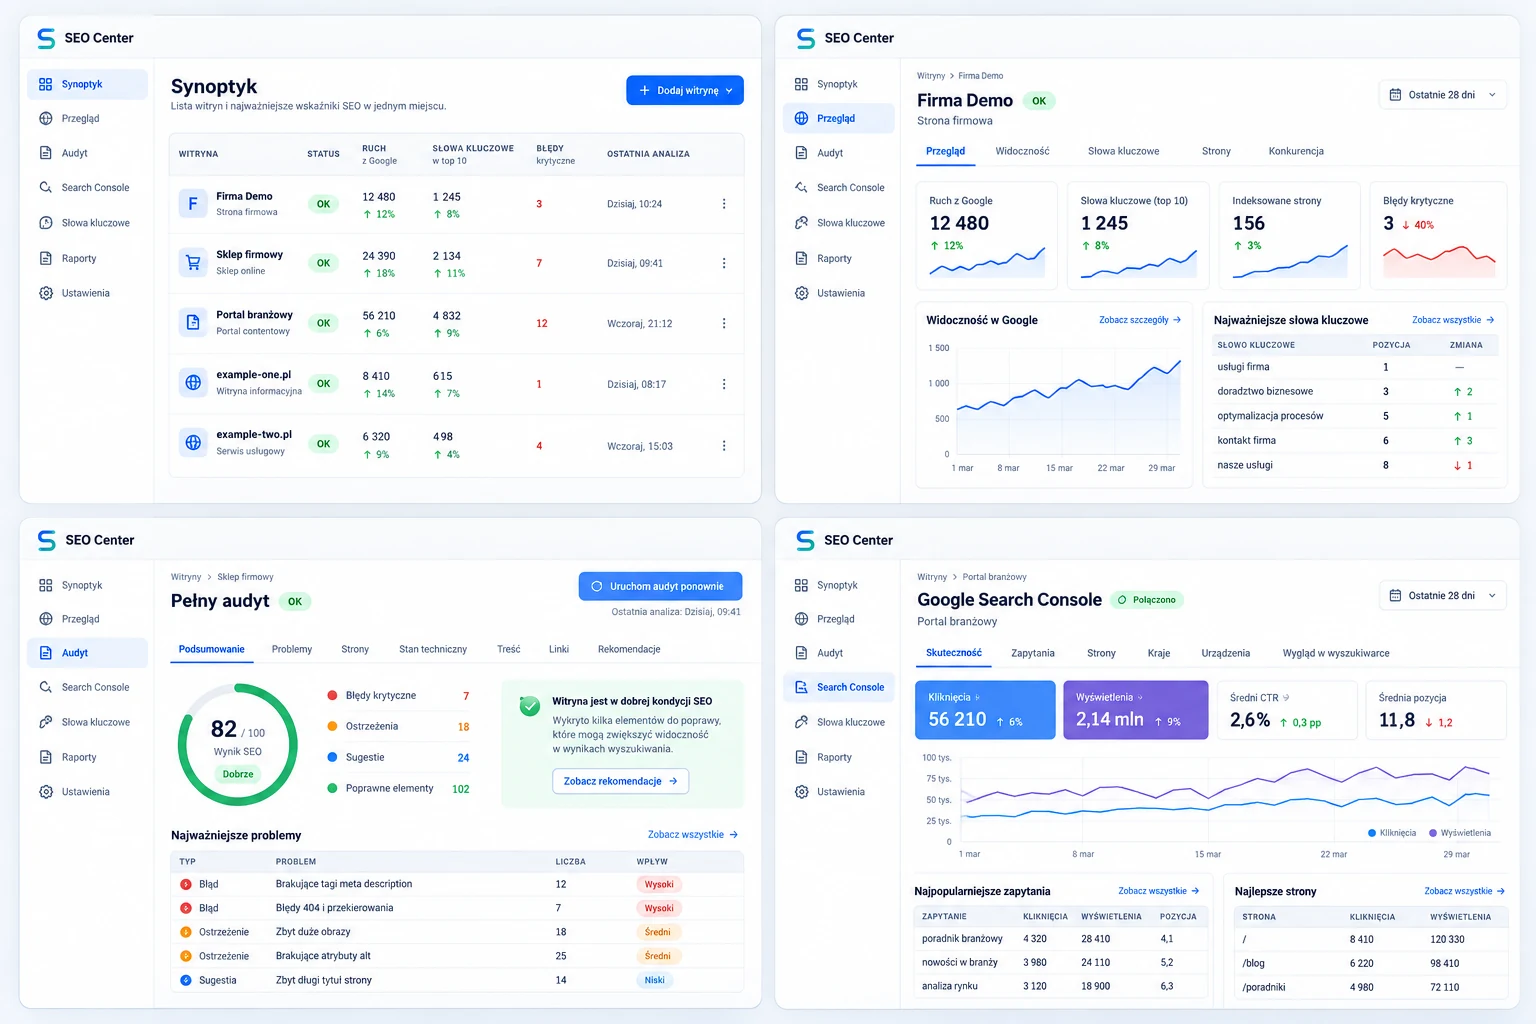Open Raporty icon in Google Search Console panel sidebar
Viewport: 1536px width, 1024px height.
click(801, 757)
